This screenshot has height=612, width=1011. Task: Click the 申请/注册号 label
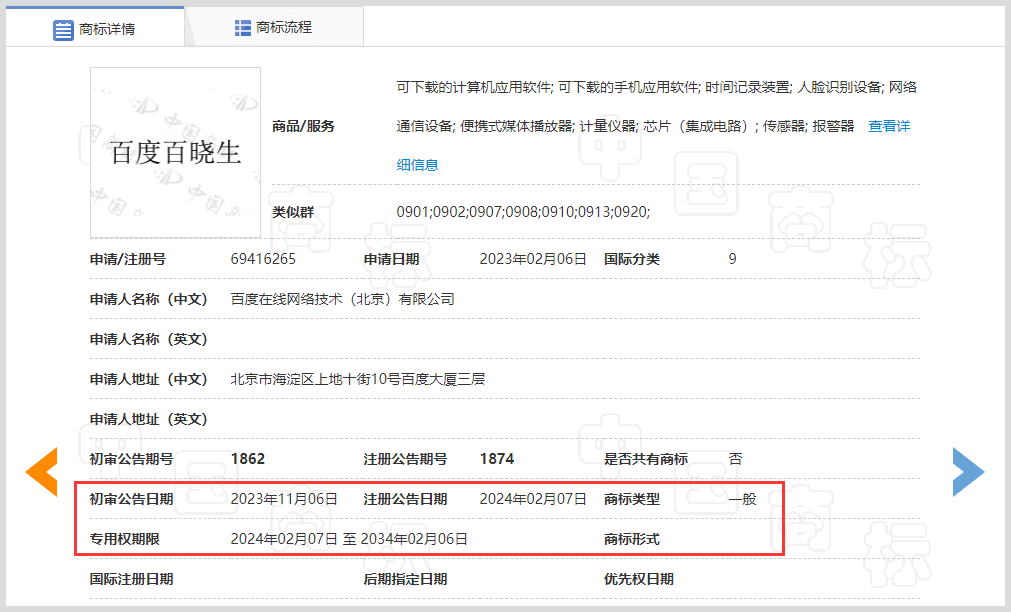point(128,259)
